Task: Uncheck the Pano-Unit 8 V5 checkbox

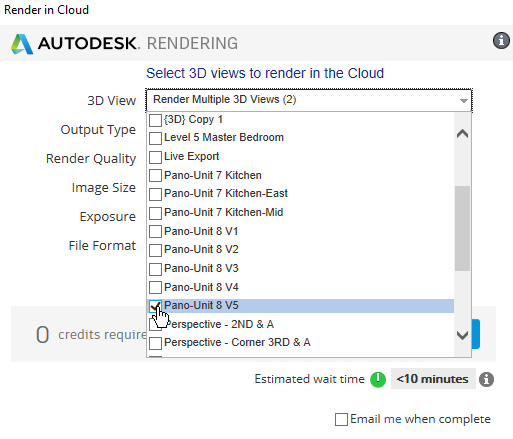Action: [x=155, y=306]
